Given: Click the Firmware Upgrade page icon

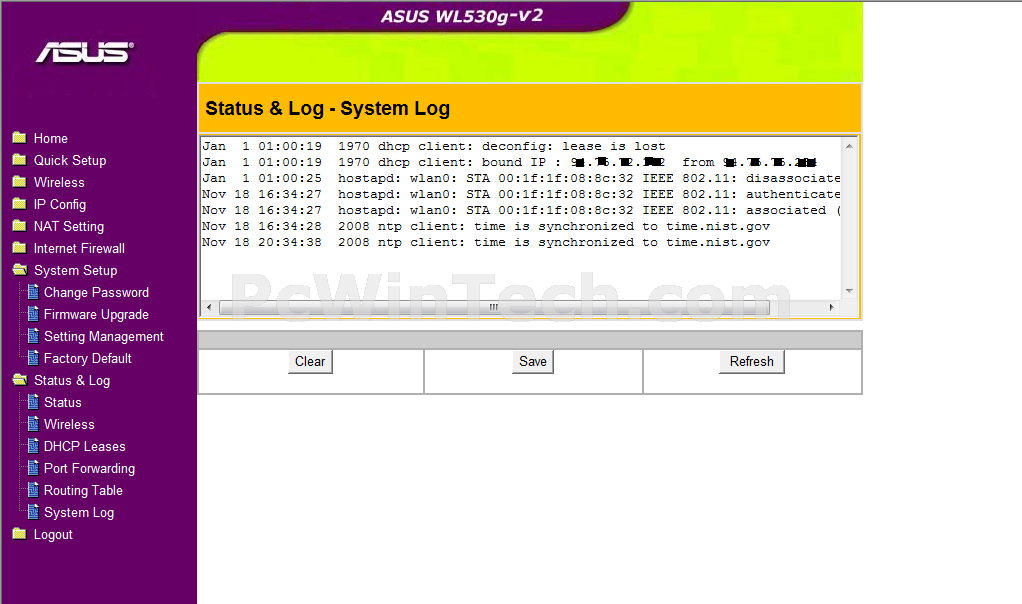Looking at the screenshot, I should pyautogui.click(x=33, y=314).
